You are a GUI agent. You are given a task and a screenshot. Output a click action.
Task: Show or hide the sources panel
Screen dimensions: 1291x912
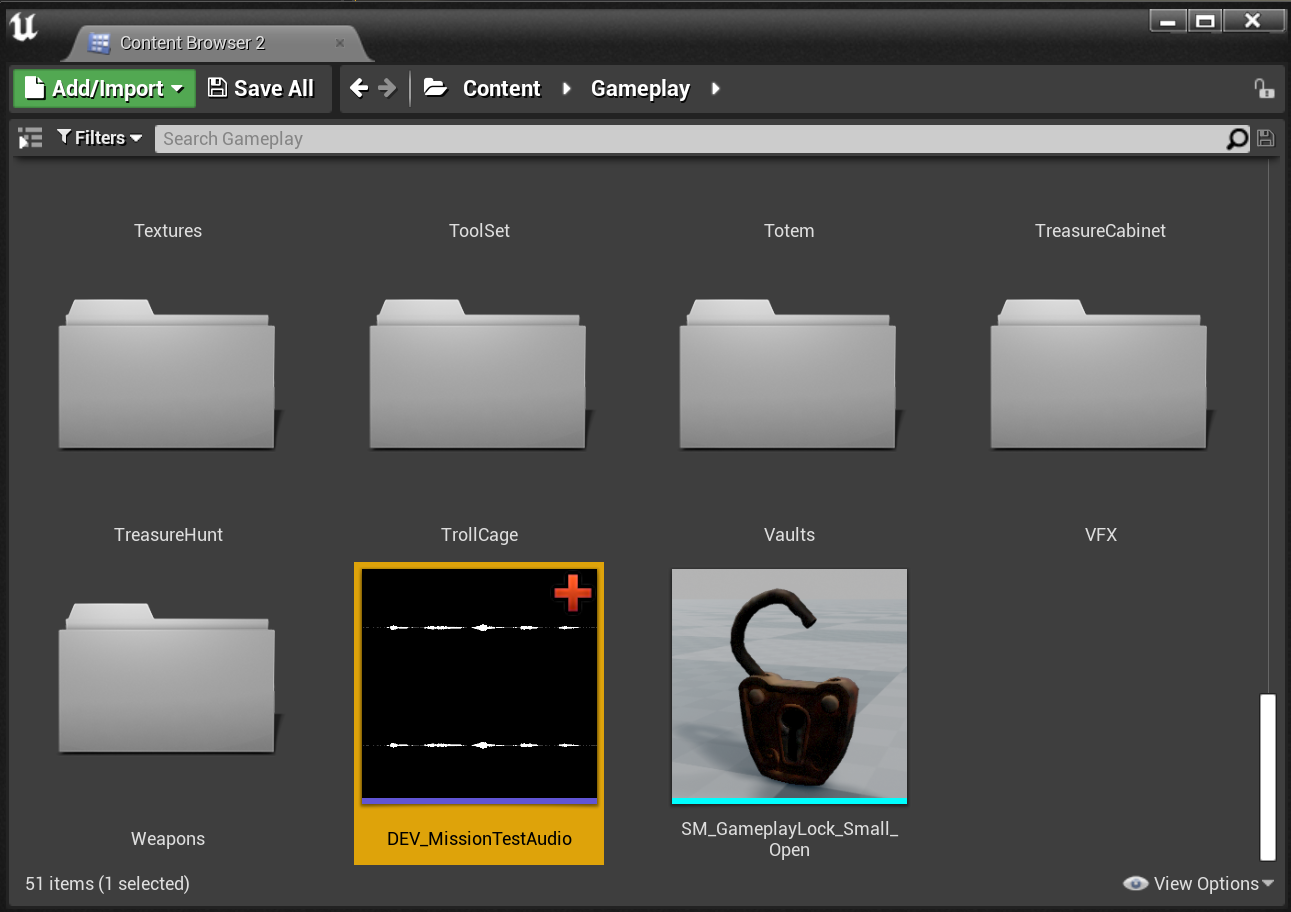click(x=30, y=138)
